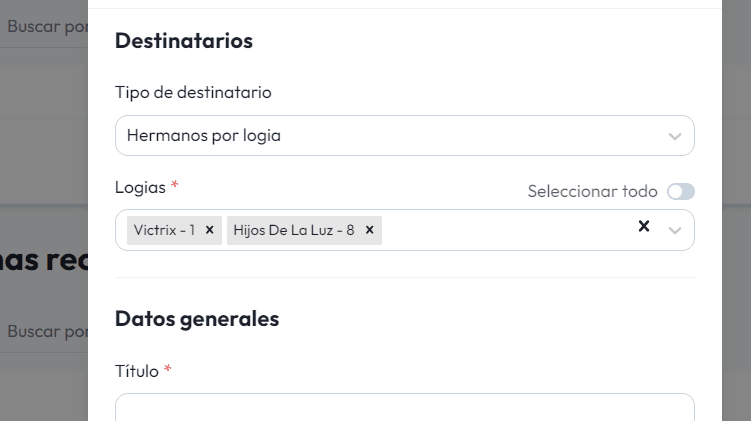Enable the Seleccionar todo switch
The width and height of the screenshot is (751, 421).
[680, 191]
